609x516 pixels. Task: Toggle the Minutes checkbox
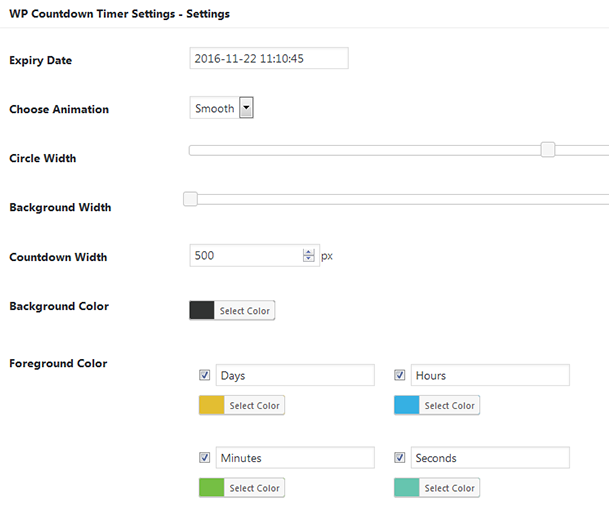(x=205, y=457)
